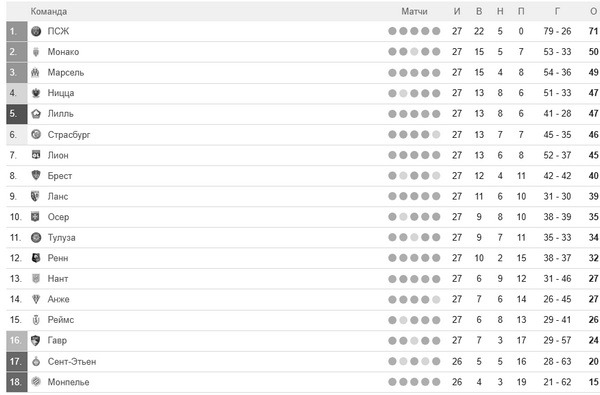Click the Монпелье club crest icon

[x=36, y=382]
